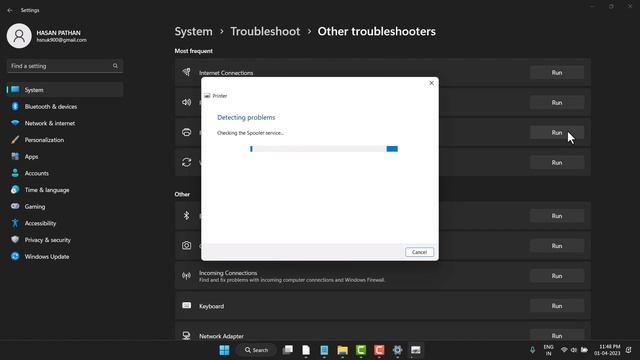Click the search magnifier in Find a setting
Image resolution: width=640 pixels, height=360 pixels.
[x=115, y=66]
